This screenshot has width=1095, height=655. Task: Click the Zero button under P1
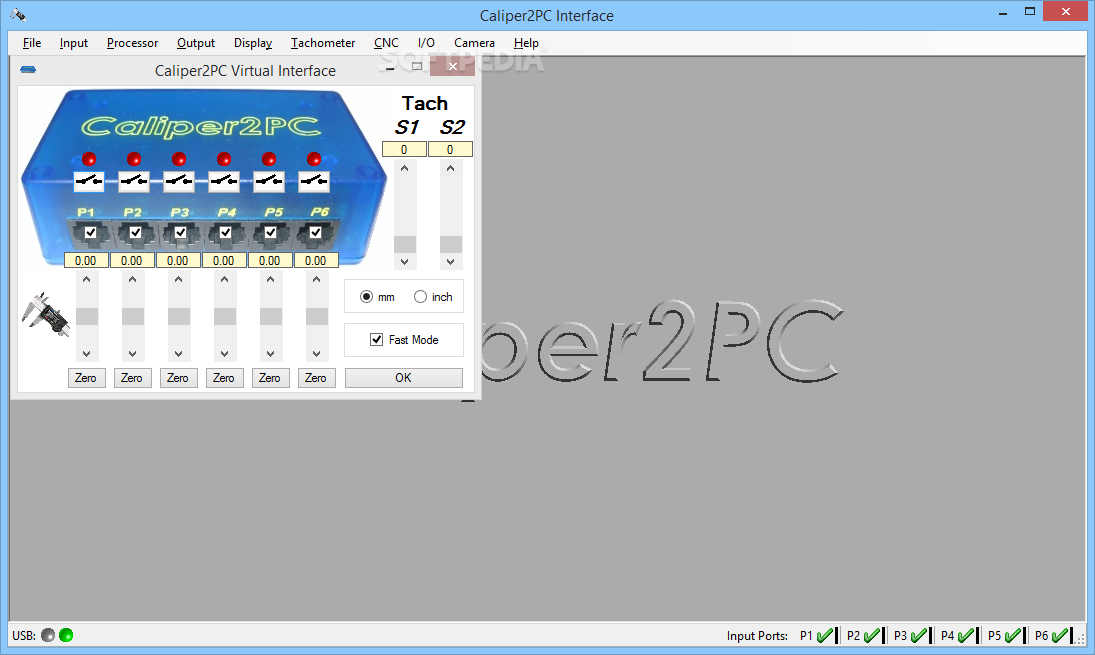pos(87,378)
